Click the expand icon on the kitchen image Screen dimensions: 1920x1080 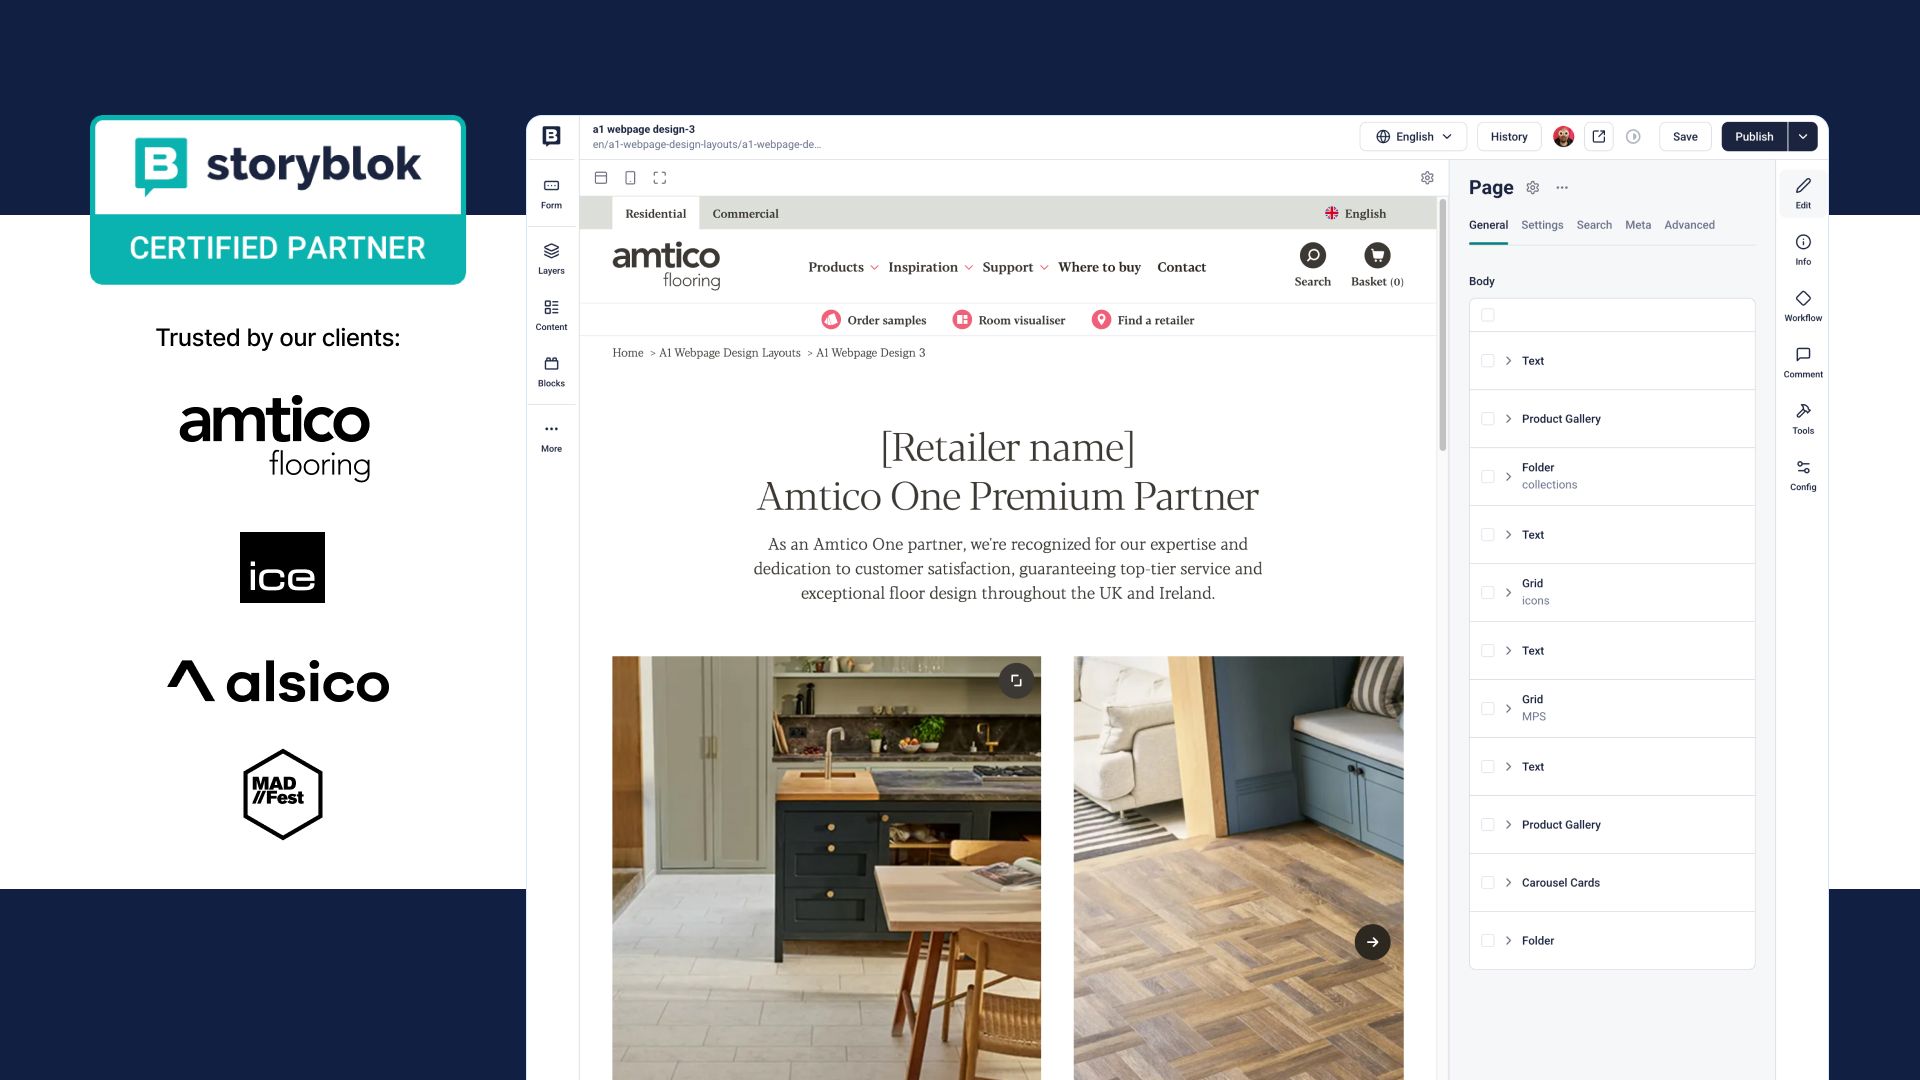click(x=1016, y=681)
